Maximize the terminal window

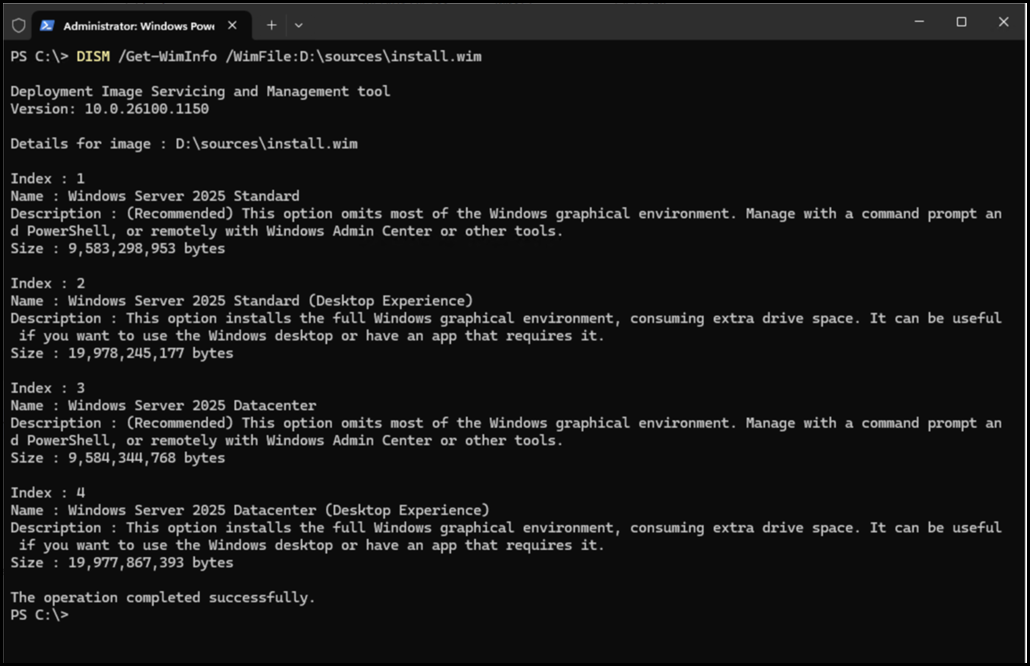point(961,22)
